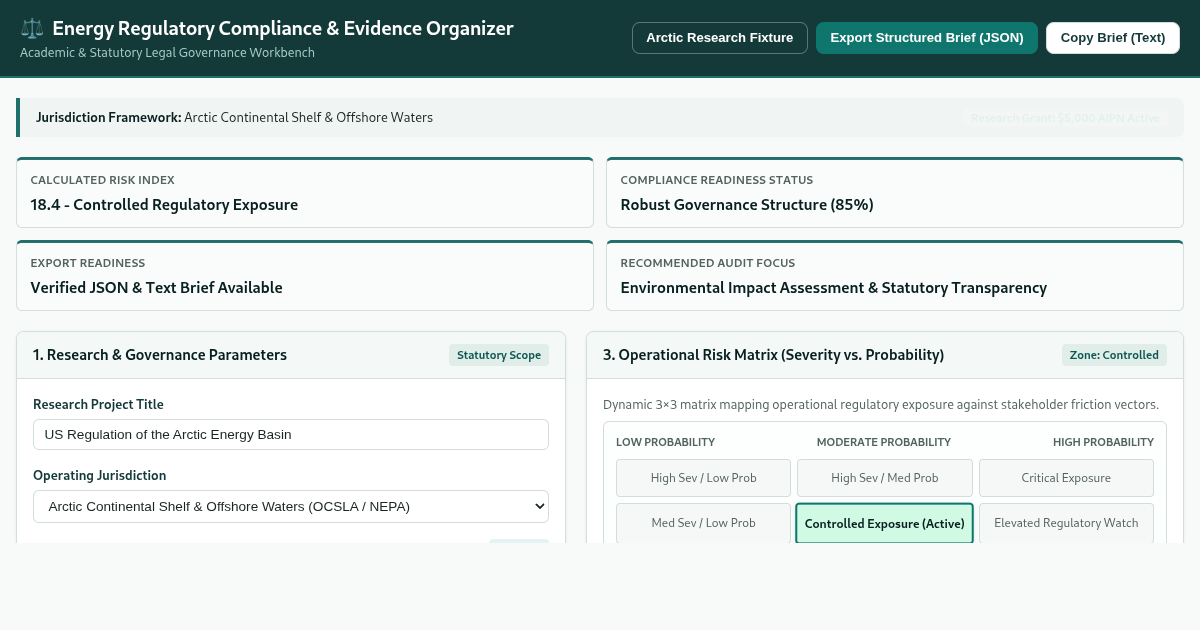Click the 'Robust Governance Structure (85%)' value
The image size is (1200, 630).
[747, 205]
